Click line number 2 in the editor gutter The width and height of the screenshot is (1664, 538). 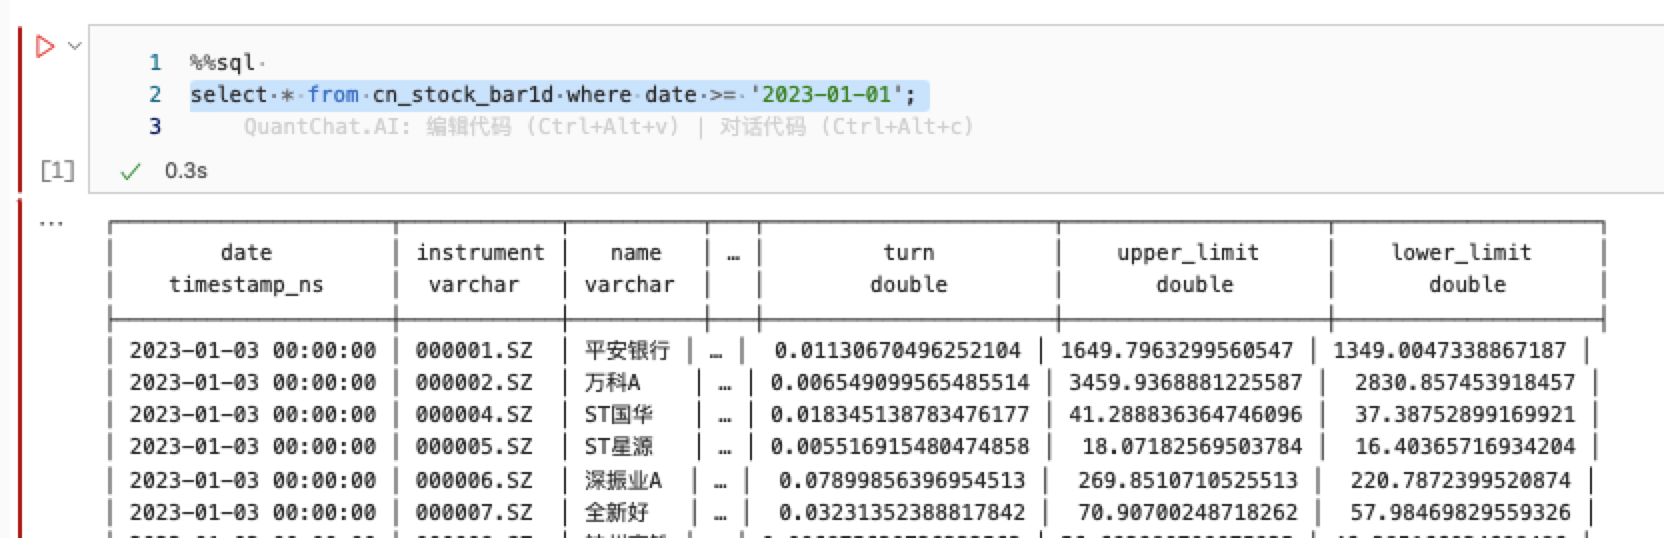155,95
